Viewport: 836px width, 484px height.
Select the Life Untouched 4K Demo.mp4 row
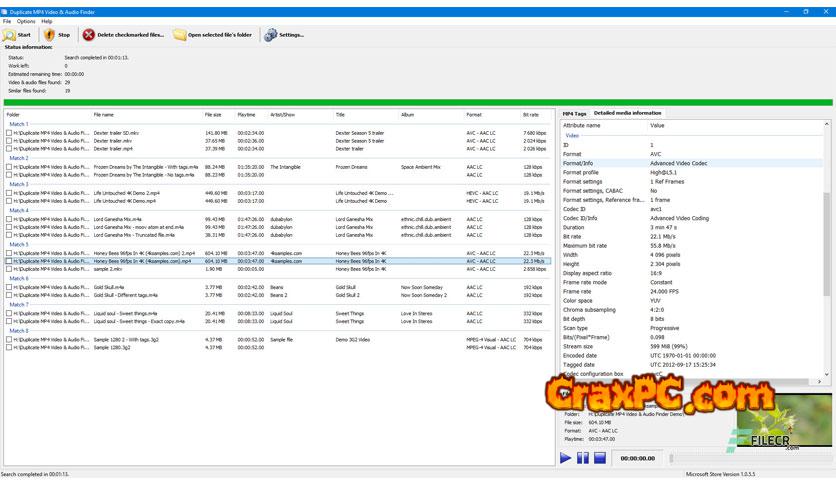pyautogui.click(x=277, y=201)
